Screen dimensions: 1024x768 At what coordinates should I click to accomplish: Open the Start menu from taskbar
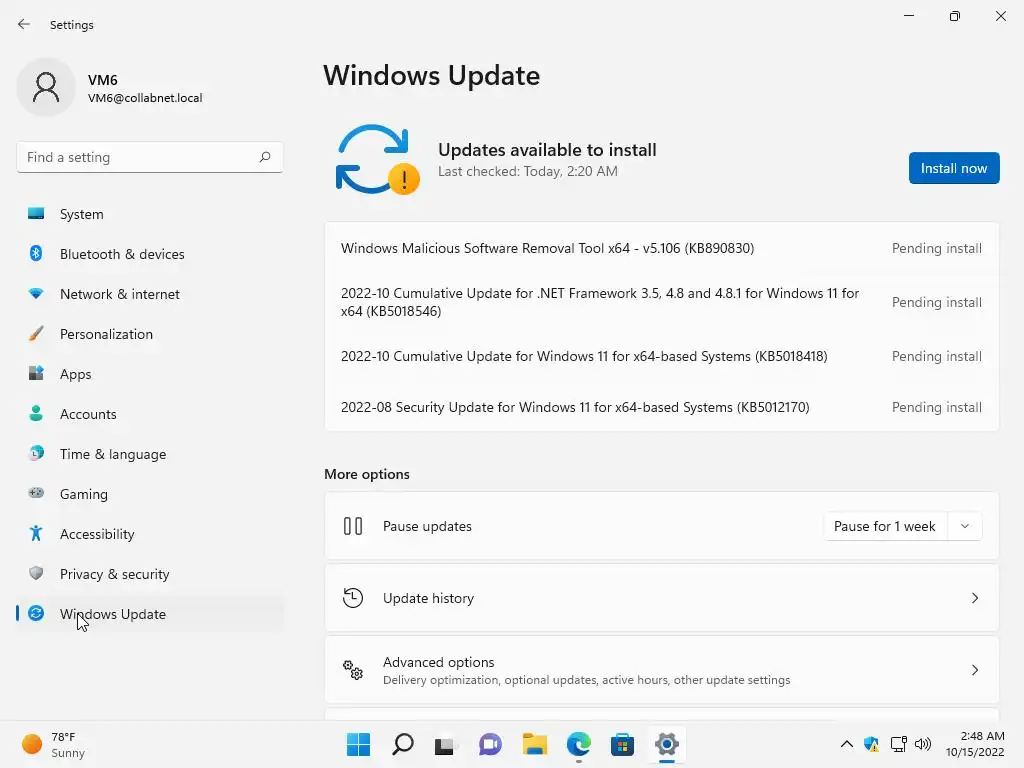(358, 744)
